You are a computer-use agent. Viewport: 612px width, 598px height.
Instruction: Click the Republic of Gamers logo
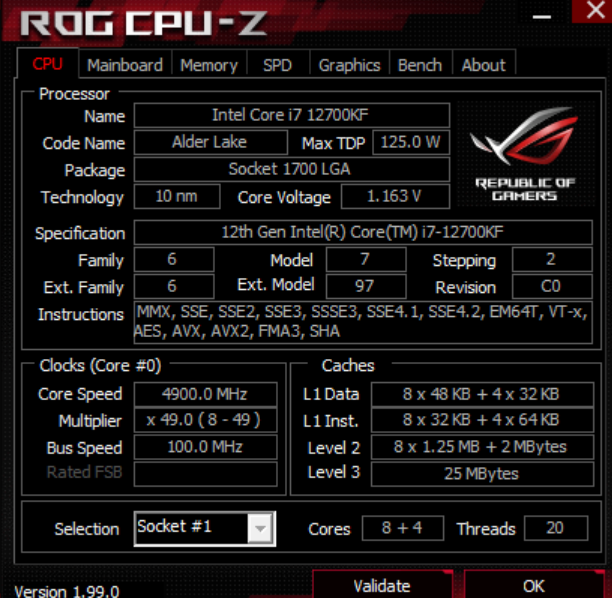[525, 153]
